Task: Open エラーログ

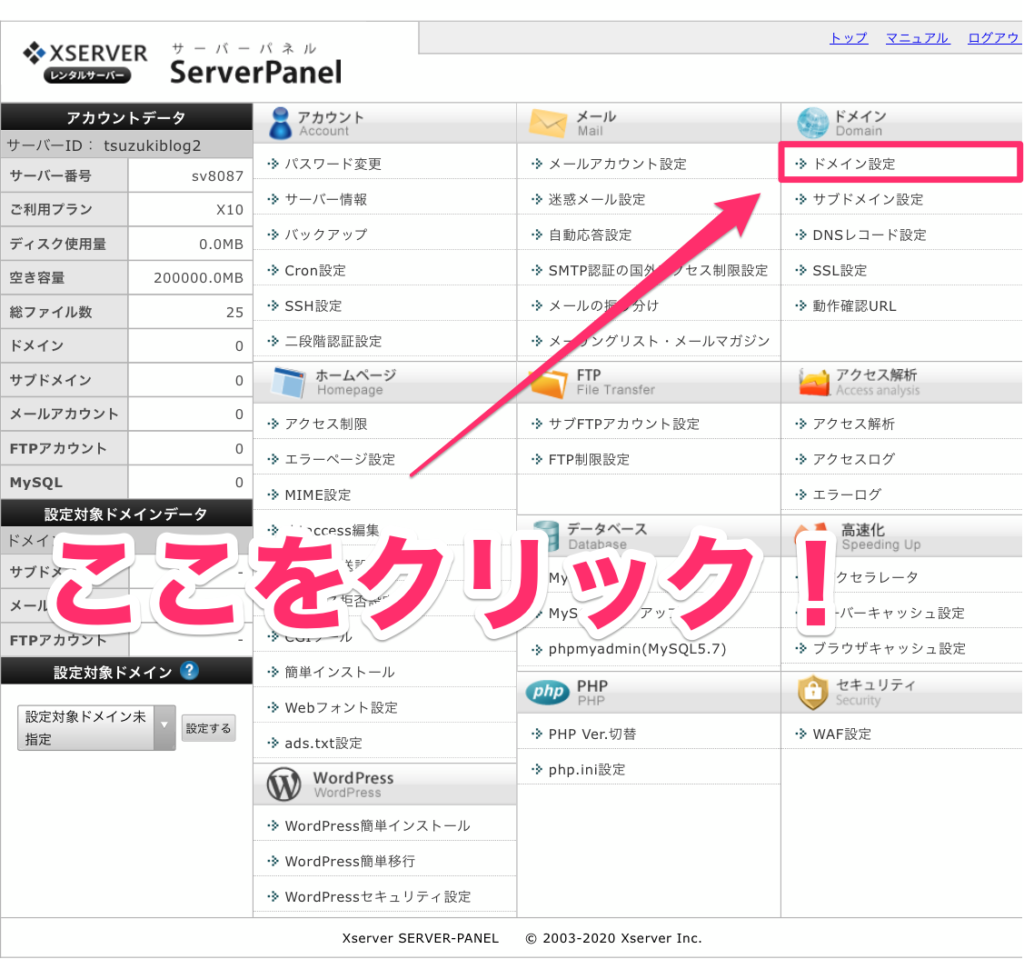Action: pyautogui.click(x=846, y=495)
